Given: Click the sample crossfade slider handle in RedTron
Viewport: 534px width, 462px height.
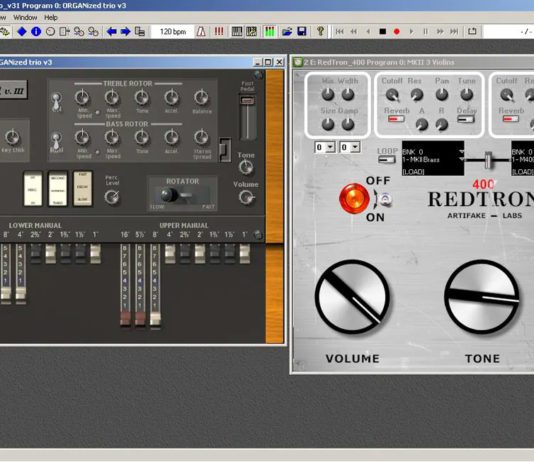Looking at the screenshot, I should [488, 160].
